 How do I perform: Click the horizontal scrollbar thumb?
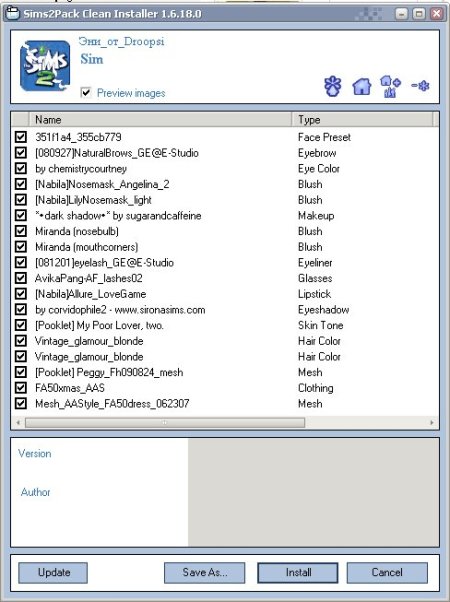click(165, 423)
